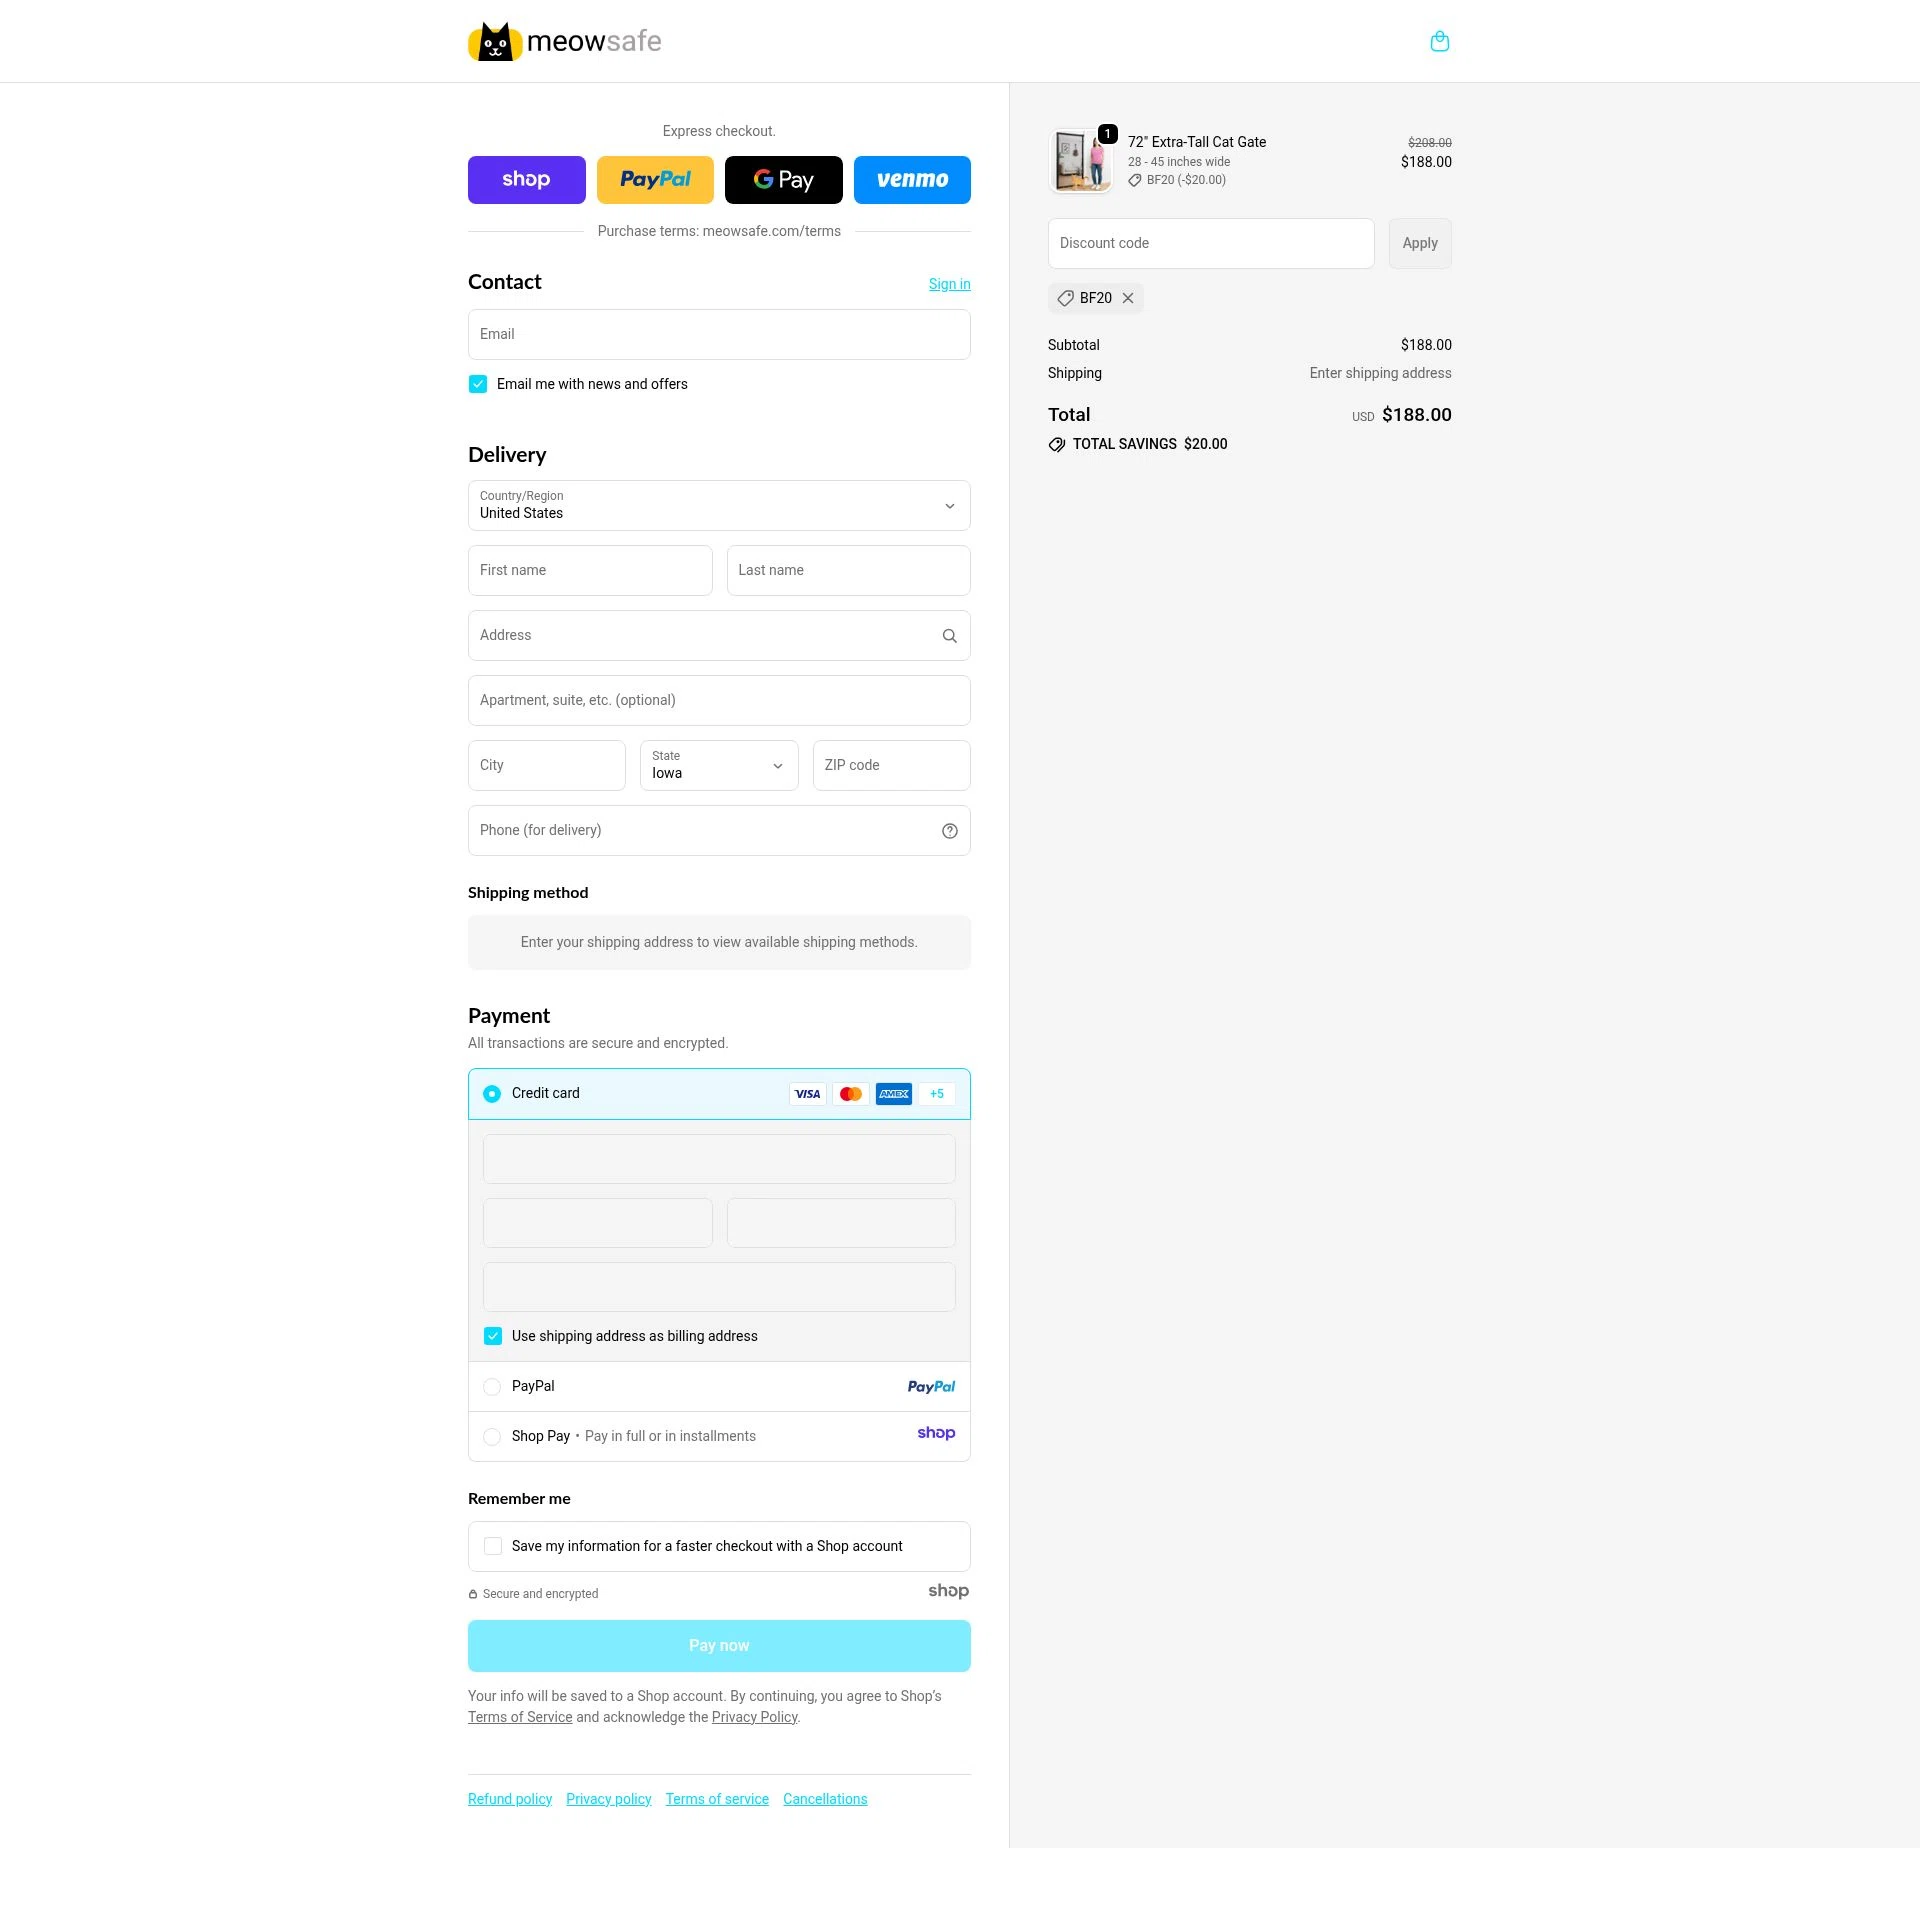Checkout using Google Pay
1920x1928 pixels.
[x=784, y=180]
